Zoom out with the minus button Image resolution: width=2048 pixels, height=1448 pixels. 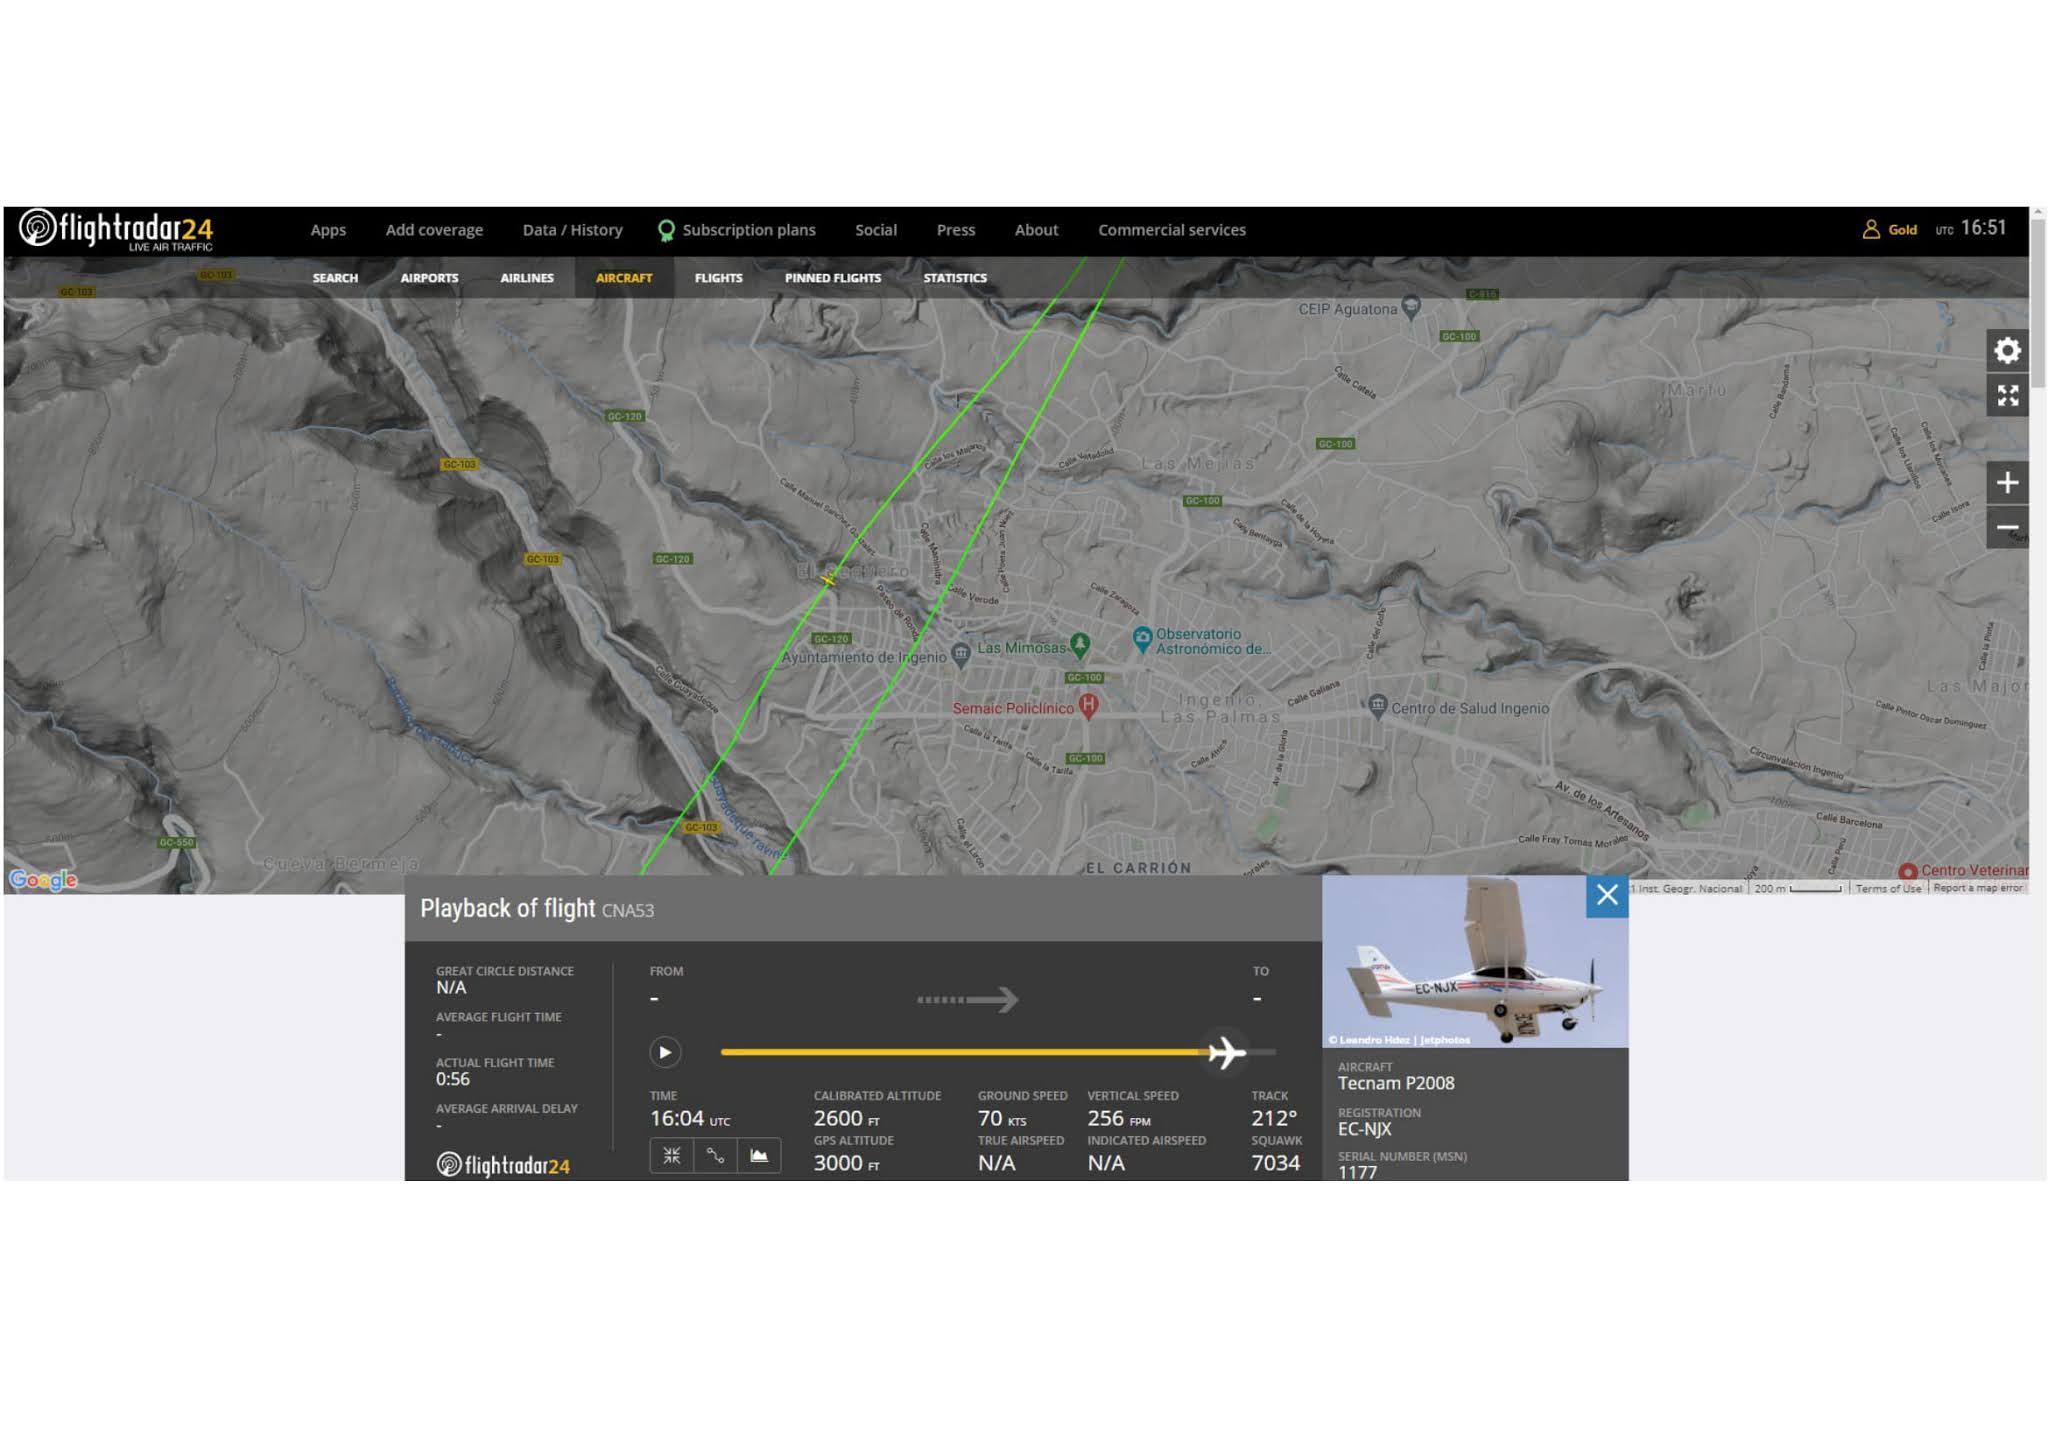point(2006,528)
